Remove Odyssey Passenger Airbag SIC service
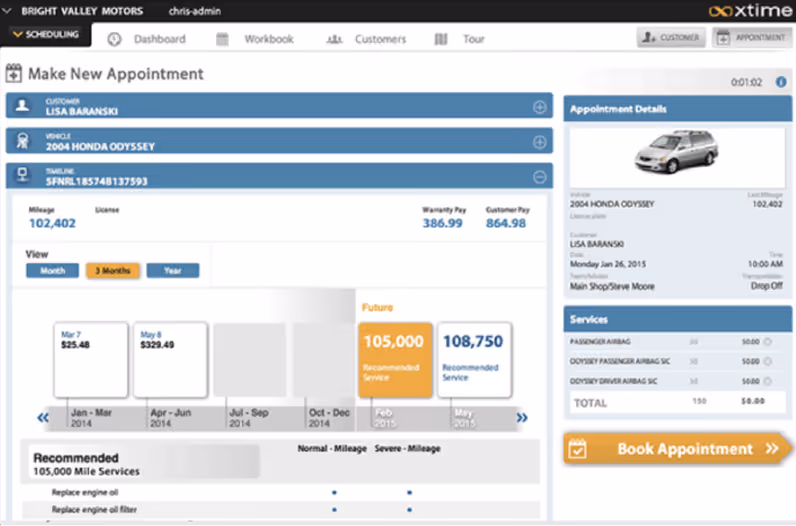 [x=768, y=361]
